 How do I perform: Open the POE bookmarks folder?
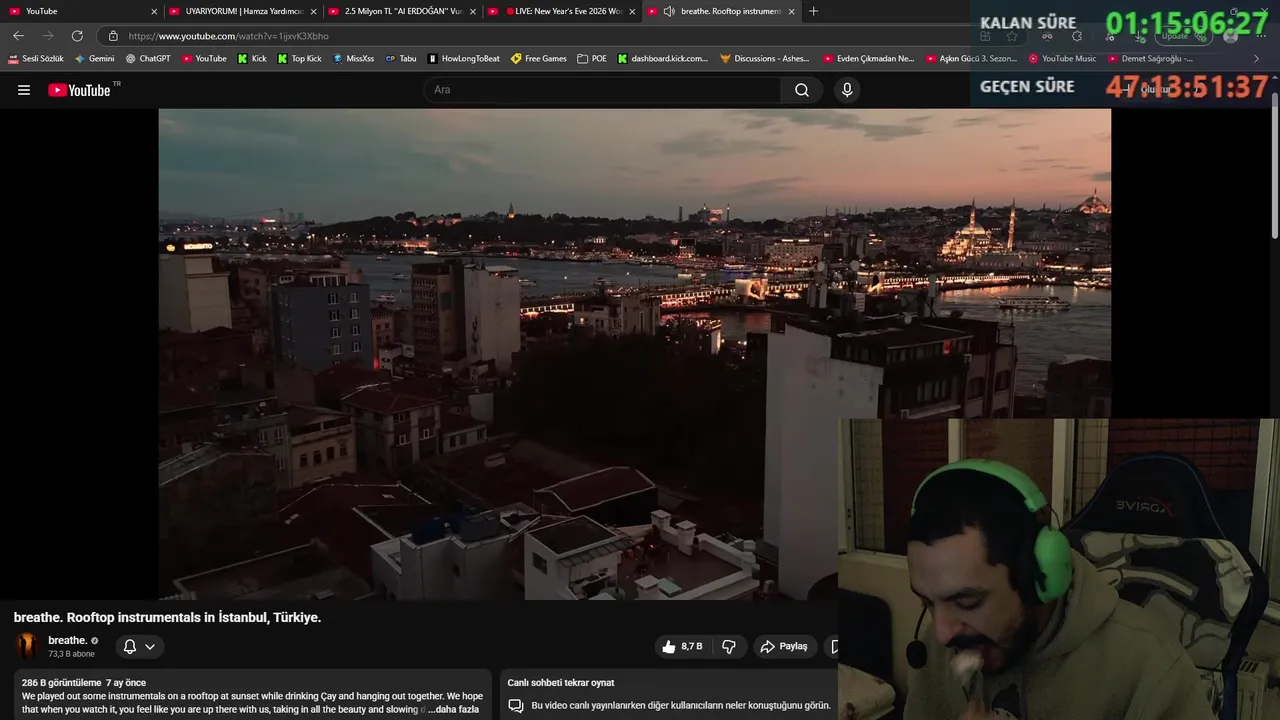point(592,59)
